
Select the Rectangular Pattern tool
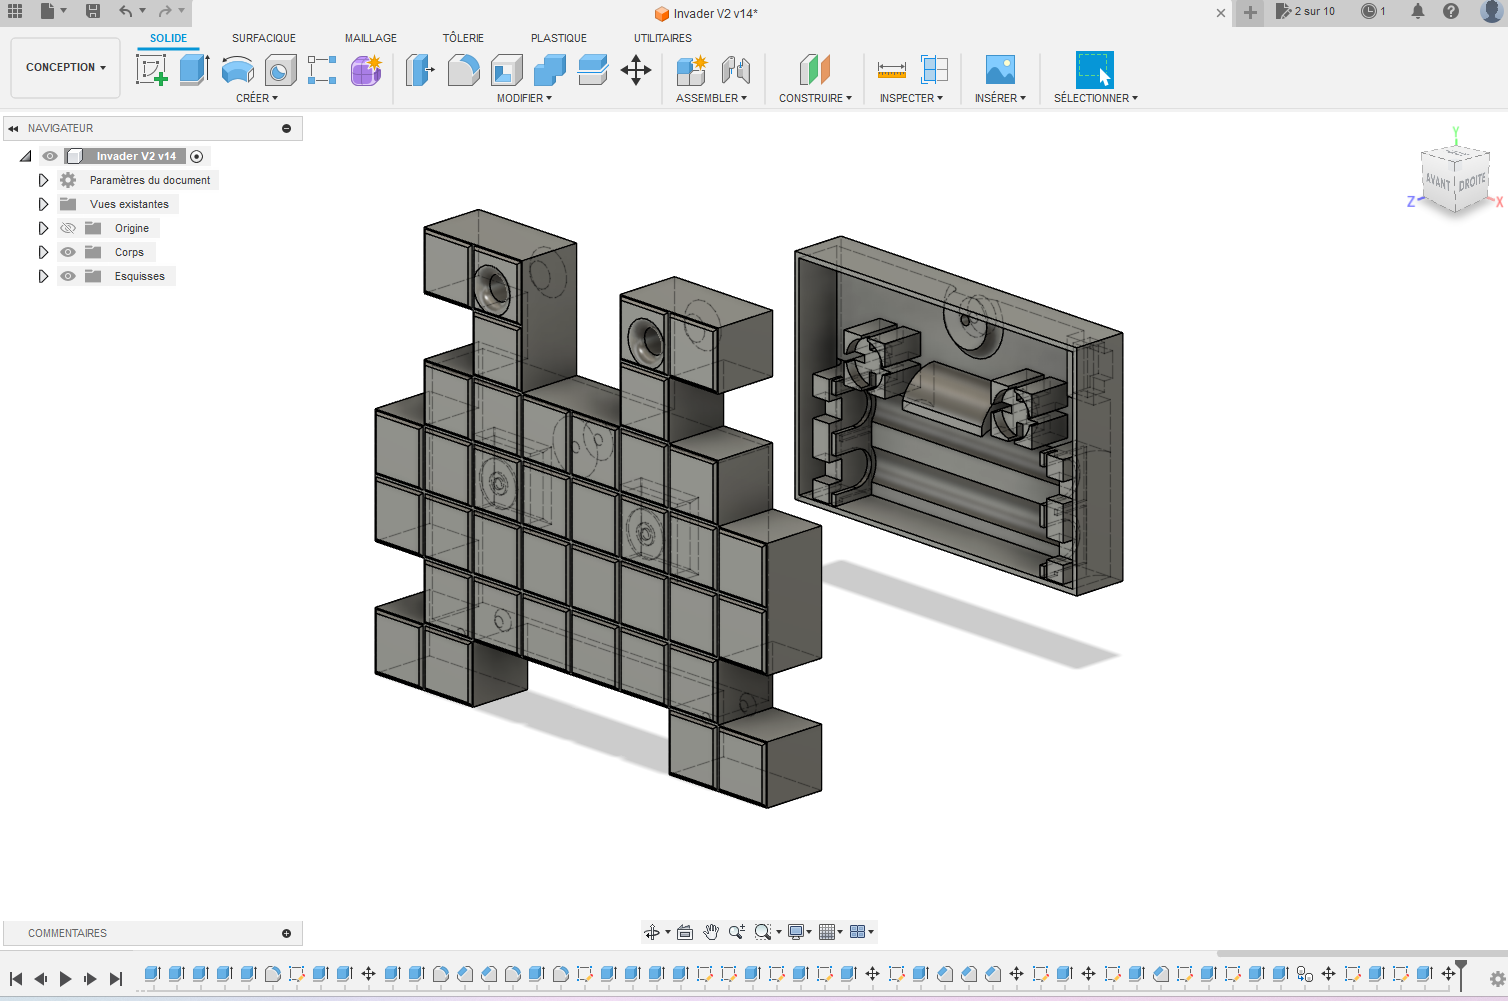322,70
